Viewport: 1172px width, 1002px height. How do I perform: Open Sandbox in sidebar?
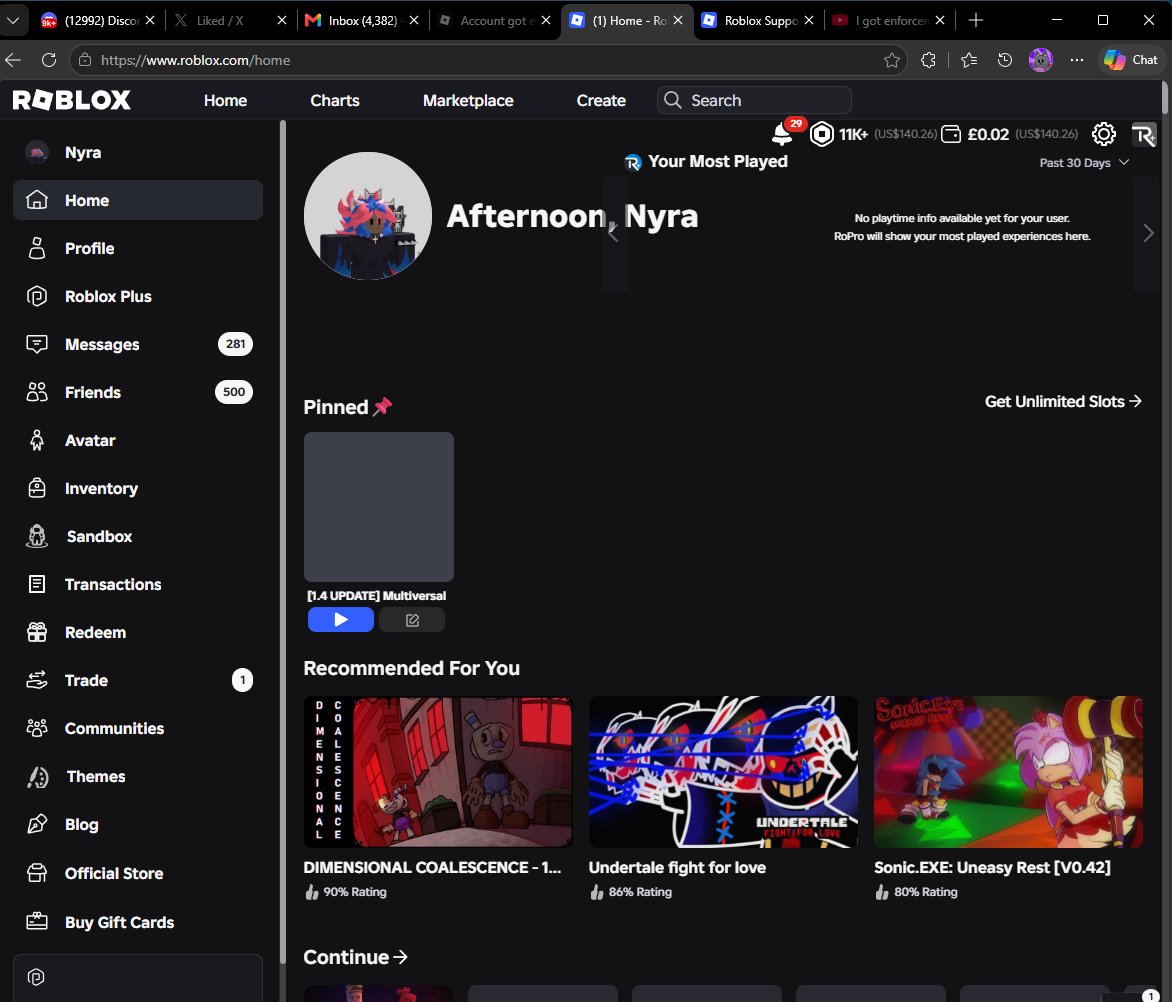[138, 536]
